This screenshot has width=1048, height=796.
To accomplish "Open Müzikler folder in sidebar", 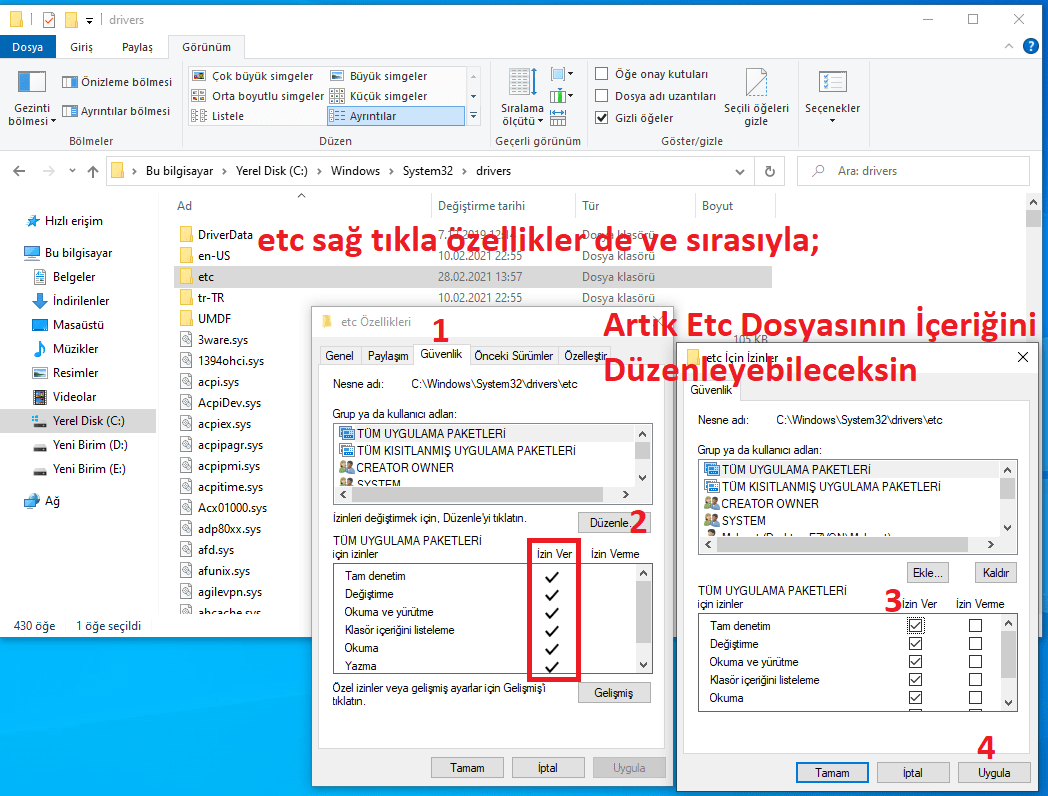I will (76, 349).
